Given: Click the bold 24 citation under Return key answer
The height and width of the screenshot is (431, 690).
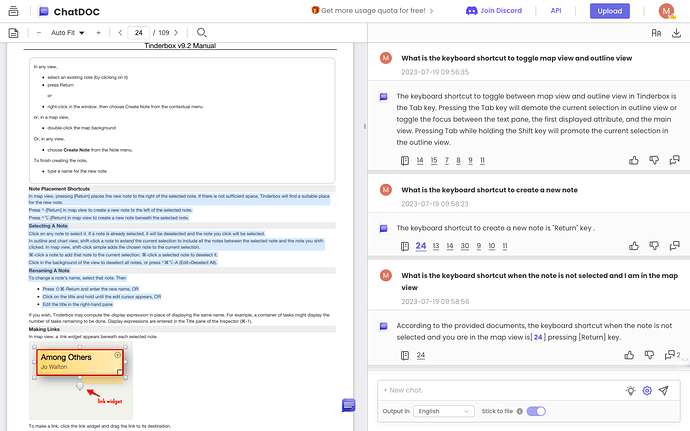Looking at the screenshot, I should click(x=421, y=246).
